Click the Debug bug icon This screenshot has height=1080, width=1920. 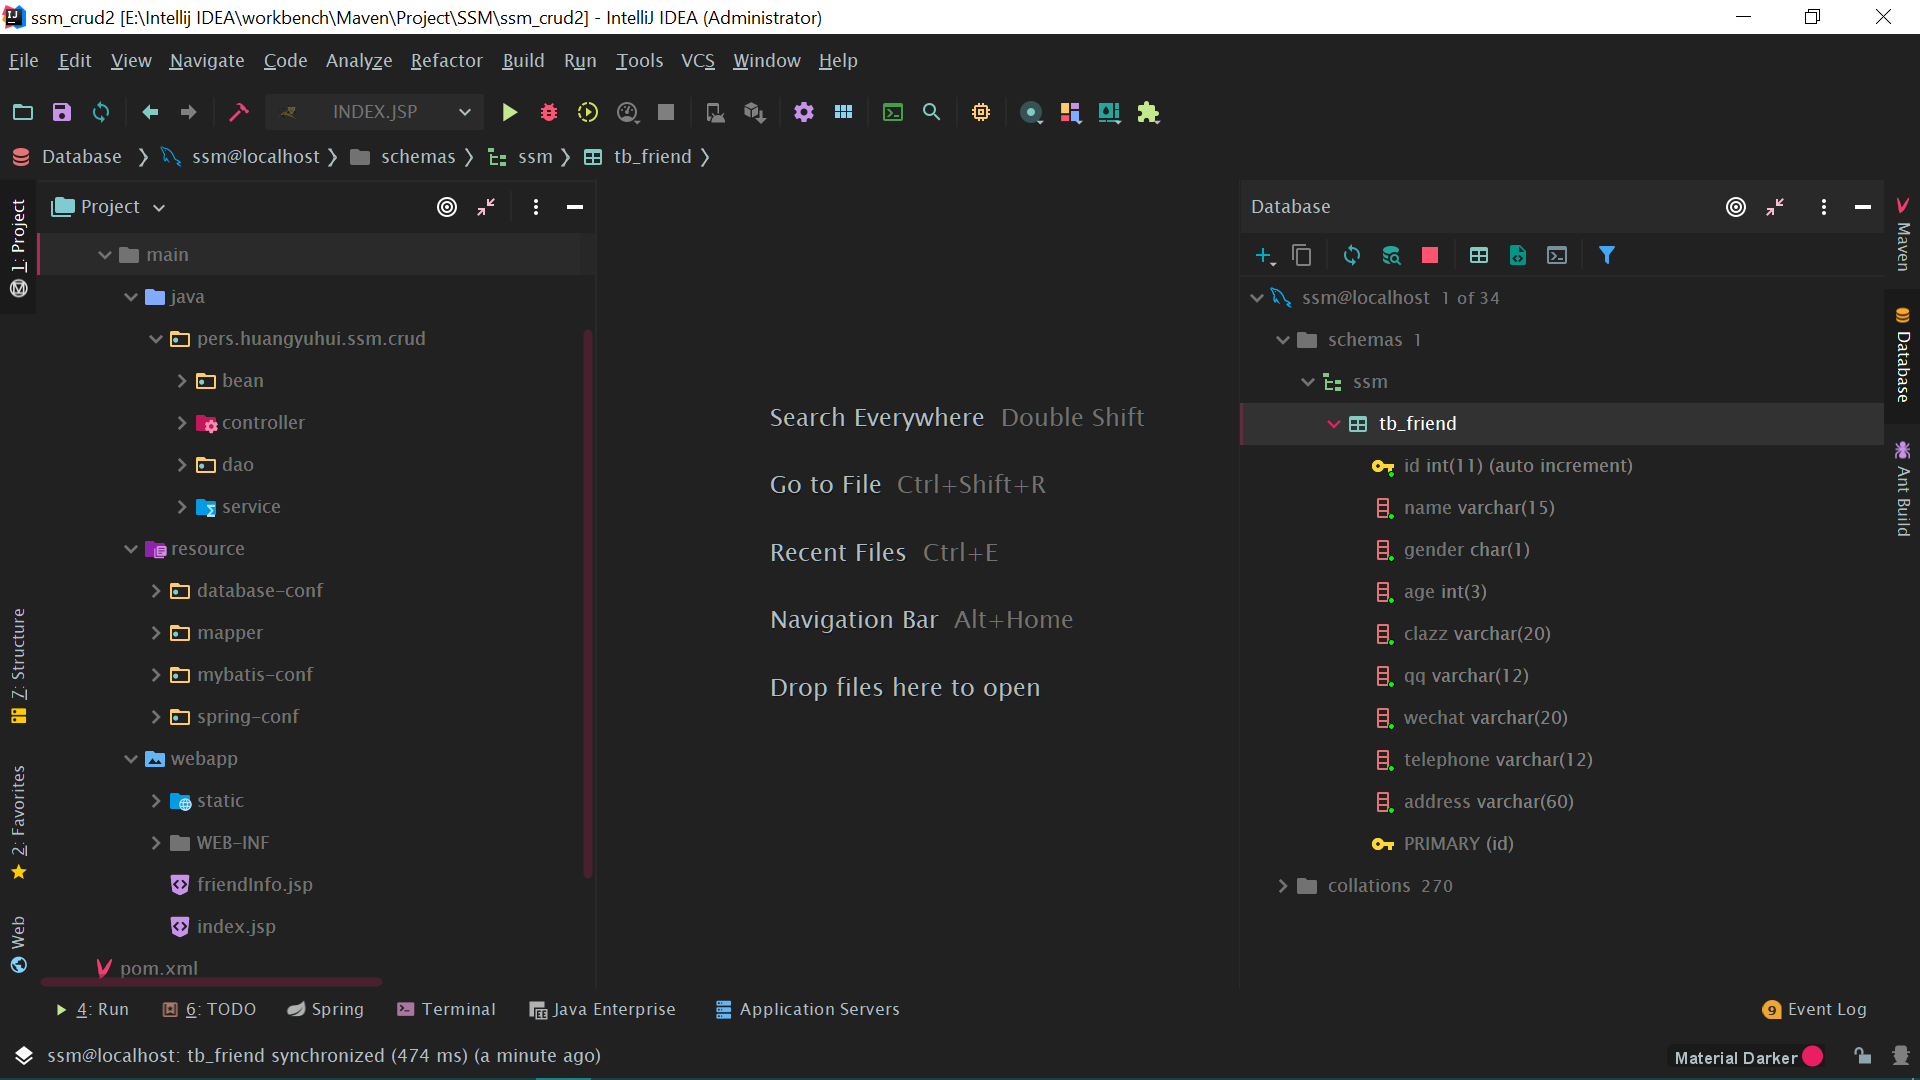548,112
